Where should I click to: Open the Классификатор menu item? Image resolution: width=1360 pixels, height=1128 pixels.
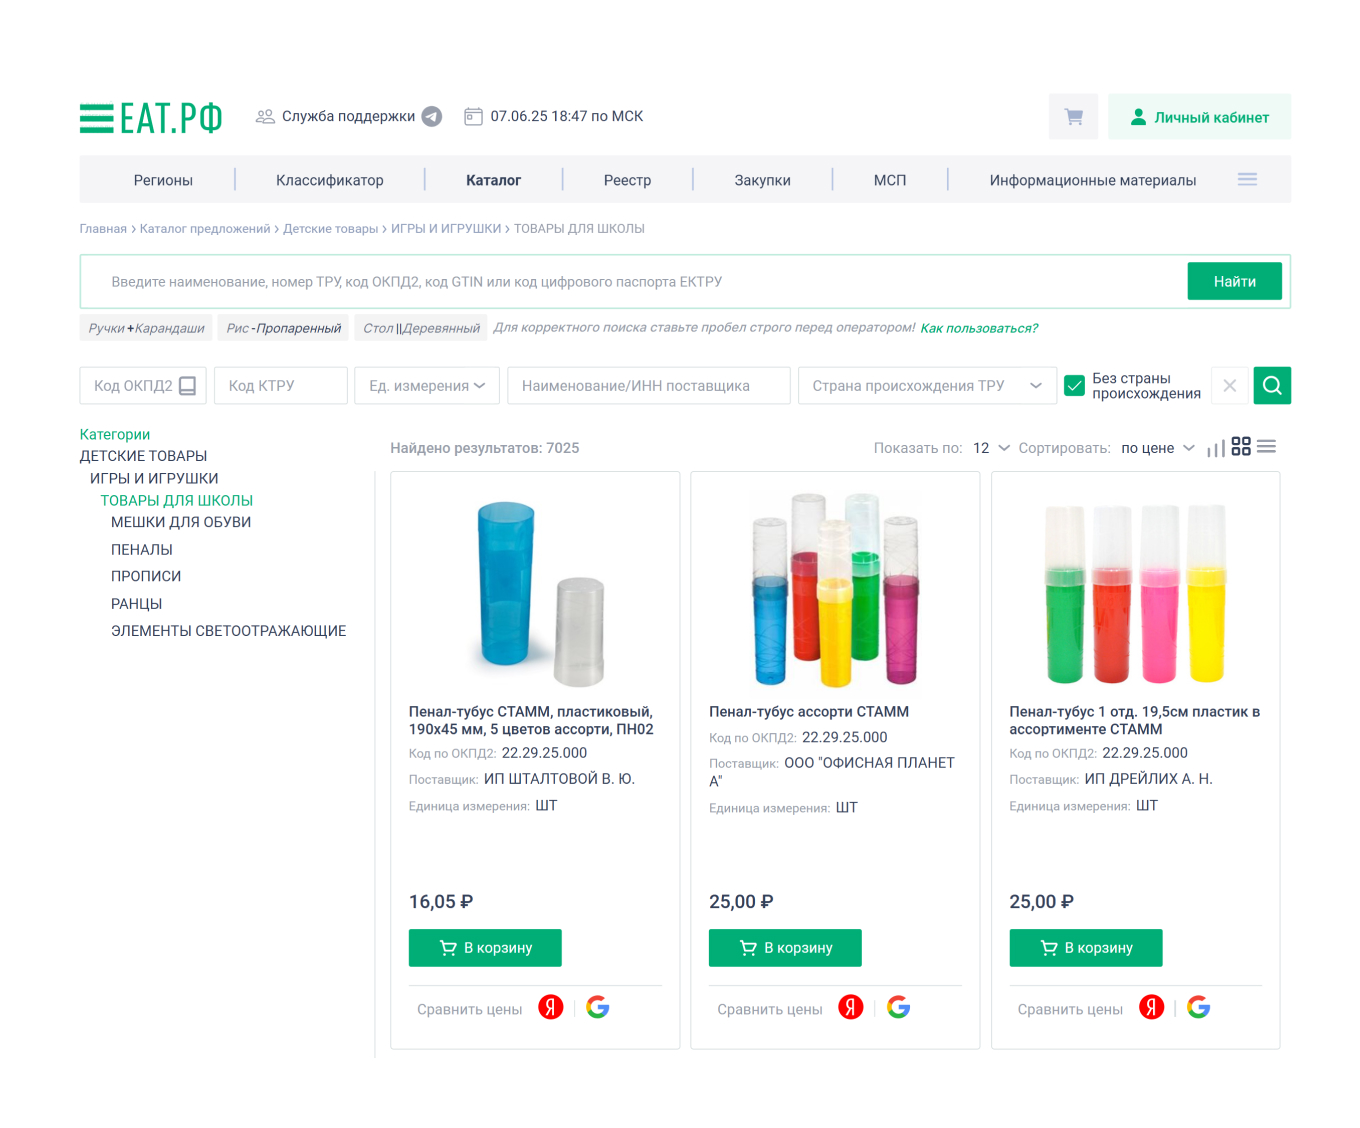tap(330, 180)
